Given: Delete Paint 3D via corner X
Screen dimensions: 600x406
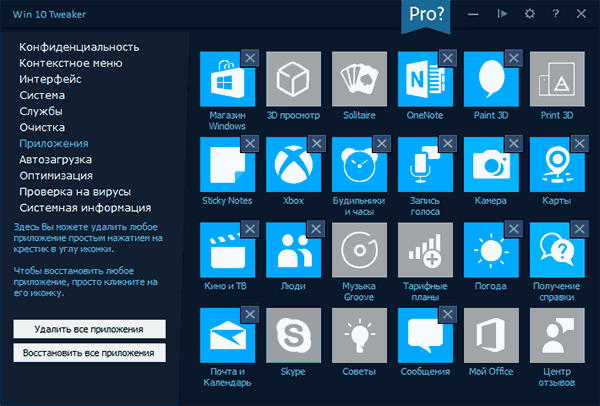Looking at the screenshot, I should (514, 58).
